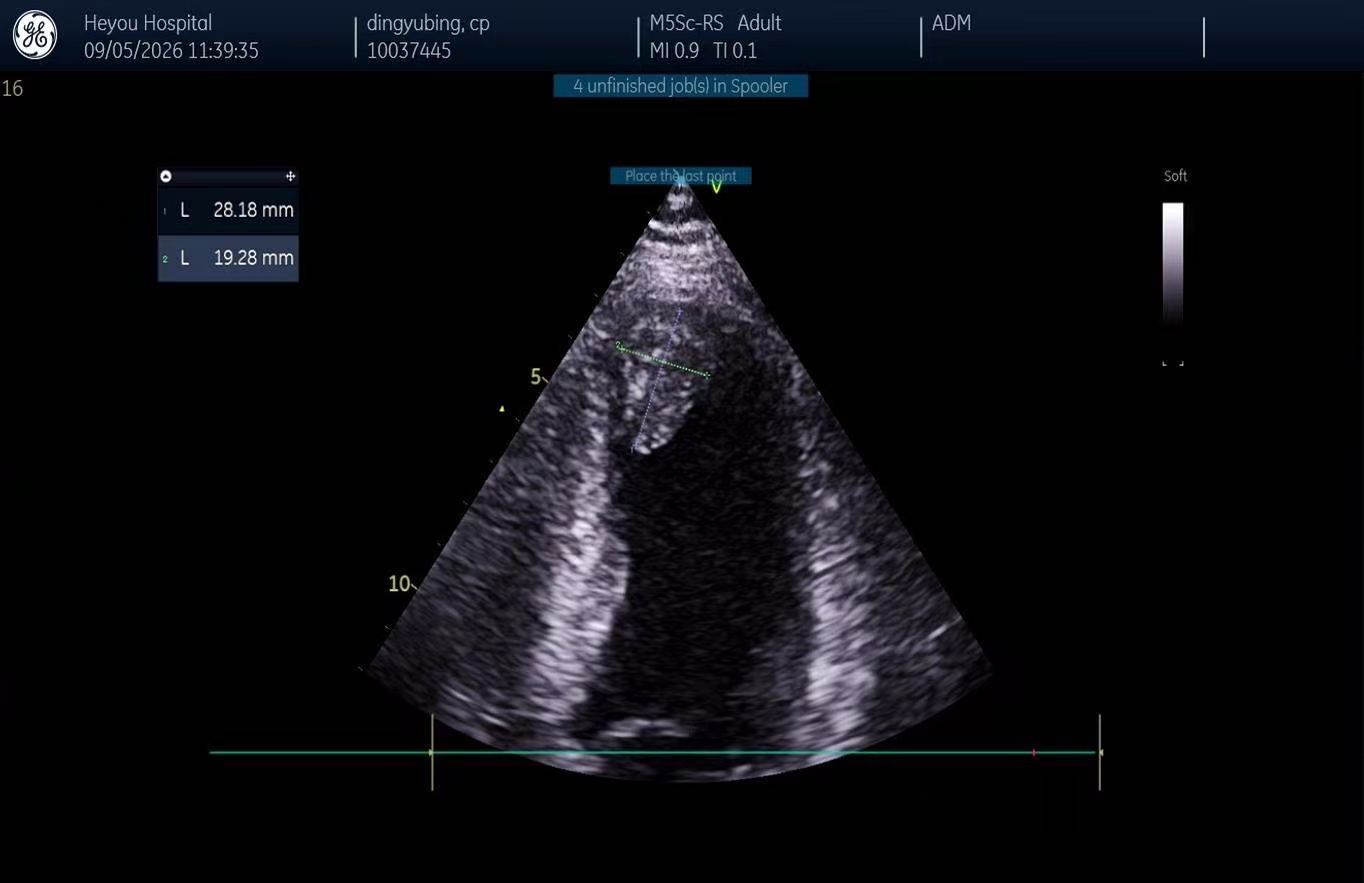This screenshot has height=883, width=1364.
Task: Open the 4 unfinished jobs Spooler notice
Action: pyautogui.click(x=681, y=86)
